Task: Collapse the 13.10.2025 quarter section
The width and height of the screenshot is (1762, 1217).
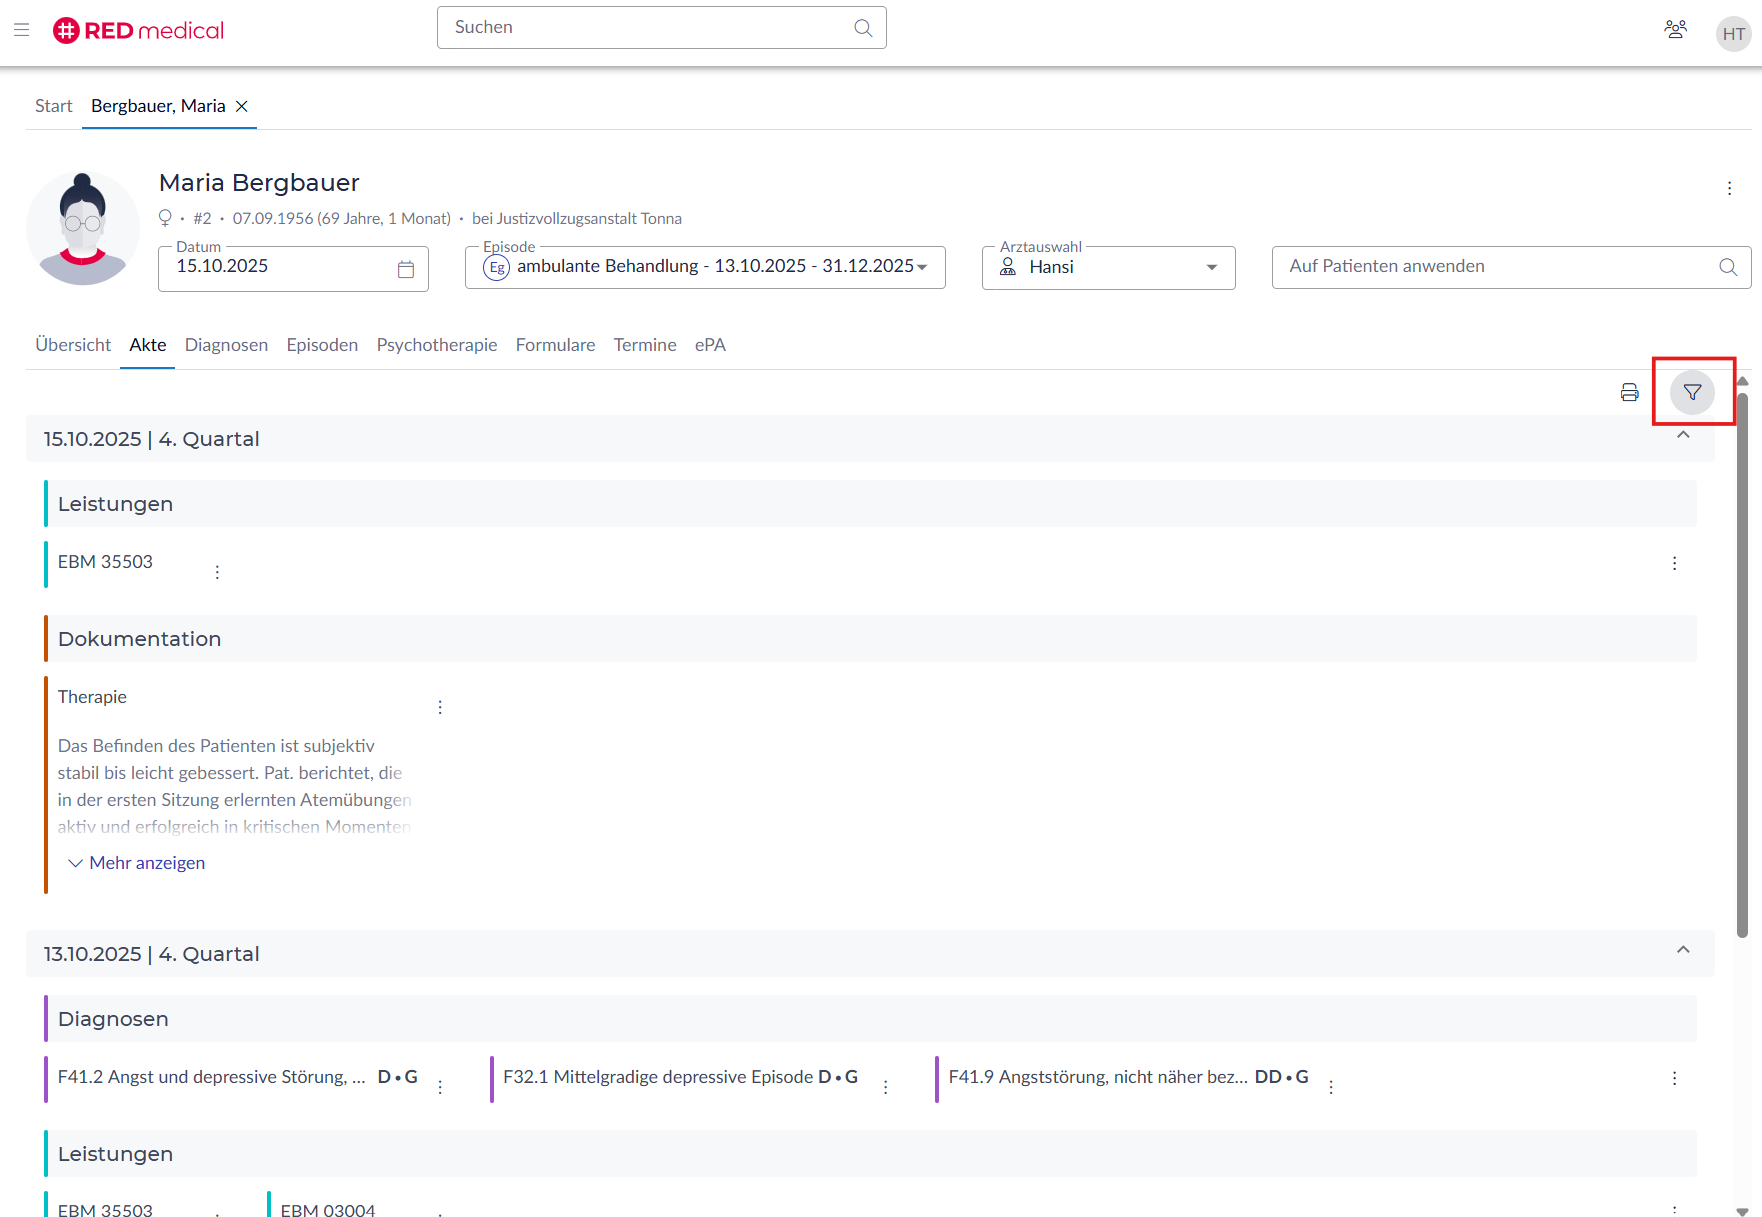Action: (1683, 950)
